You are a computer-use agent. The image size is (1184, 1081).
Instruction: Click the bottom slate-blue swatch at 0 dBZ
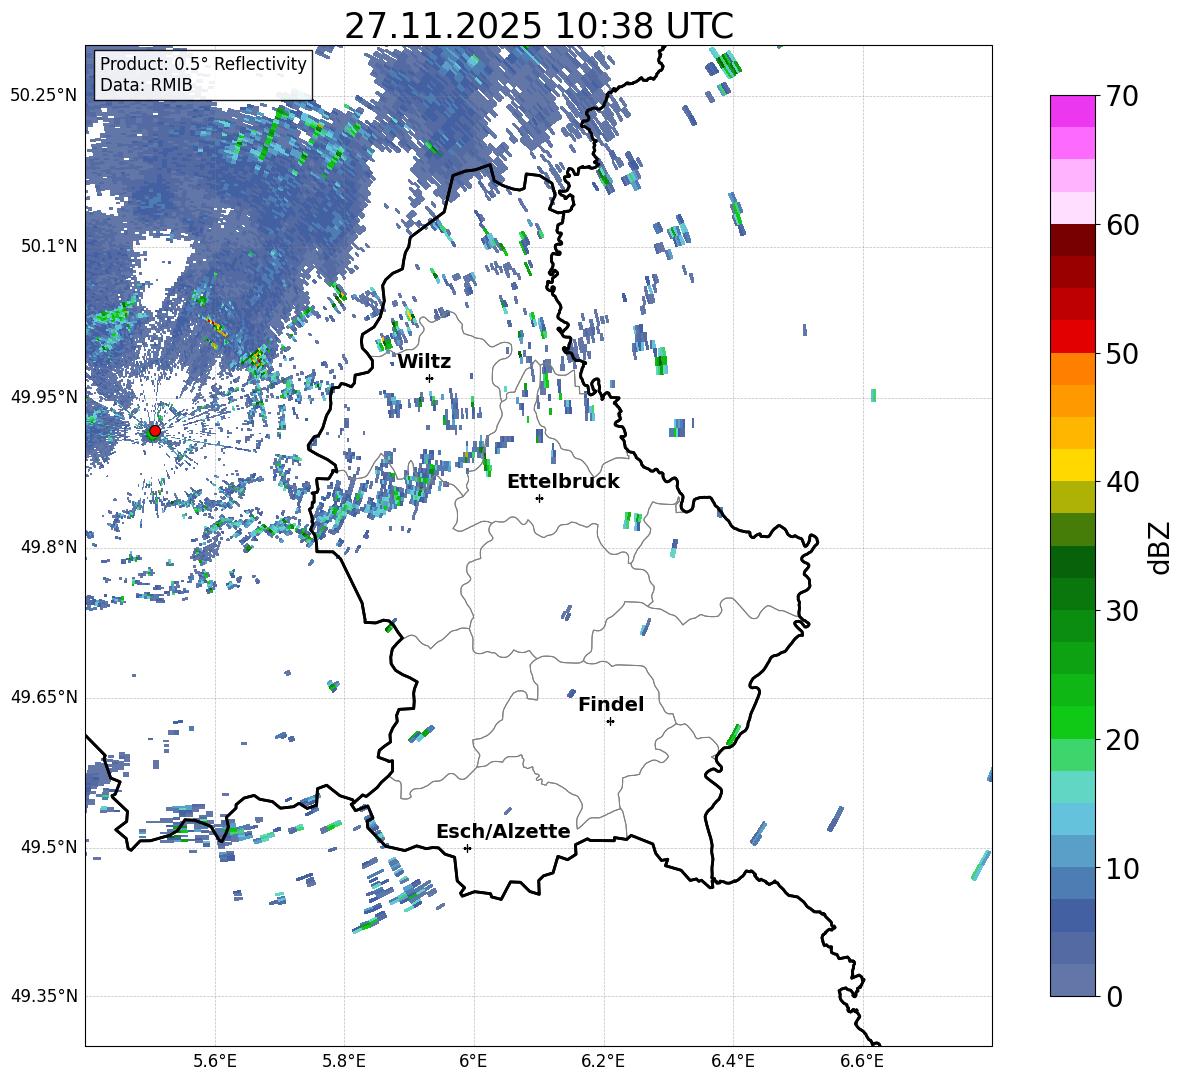tap(1072, 980)
